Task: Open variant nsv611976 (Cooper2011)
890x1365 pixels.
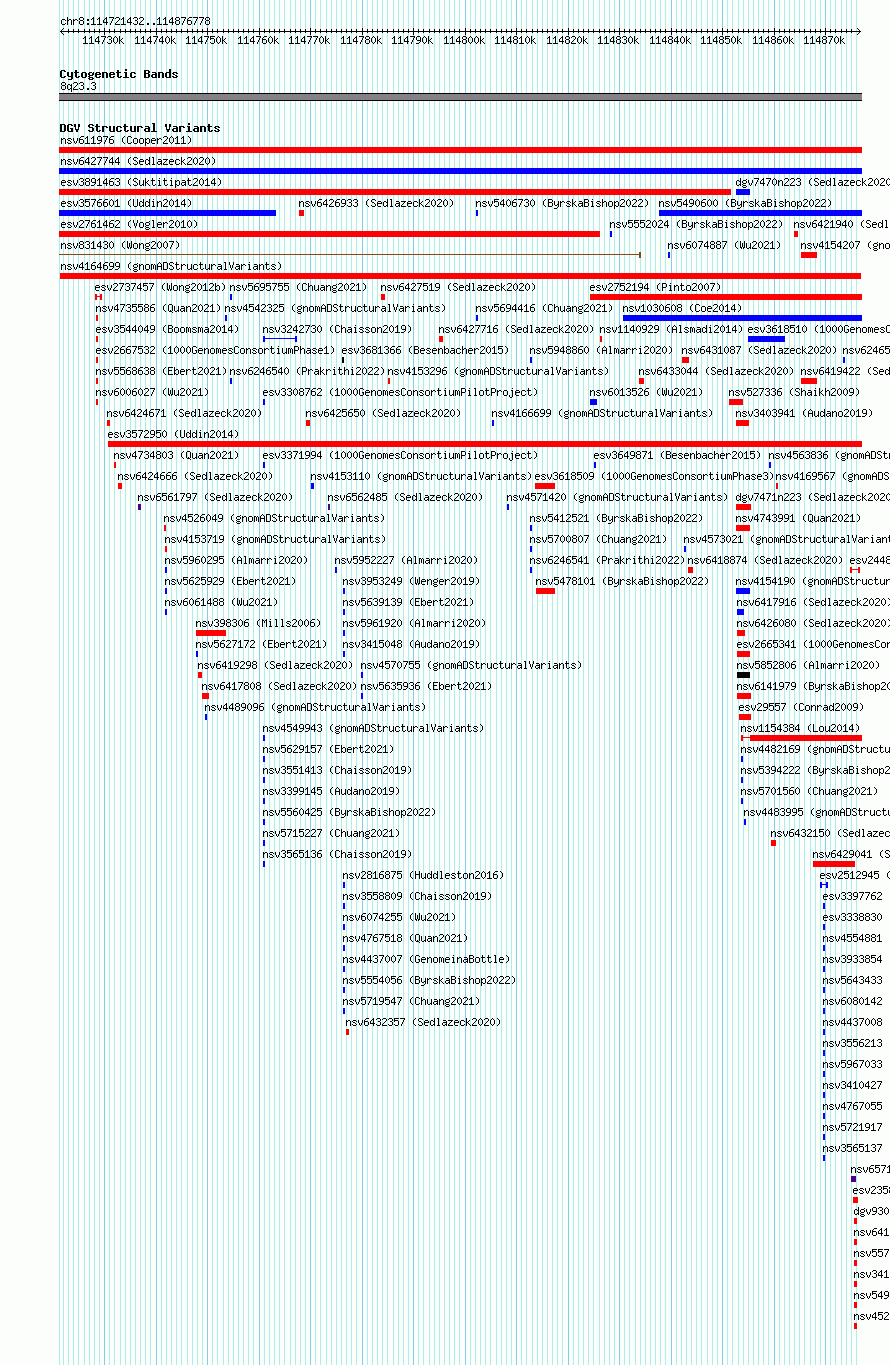Action: [x=126, y=140]
